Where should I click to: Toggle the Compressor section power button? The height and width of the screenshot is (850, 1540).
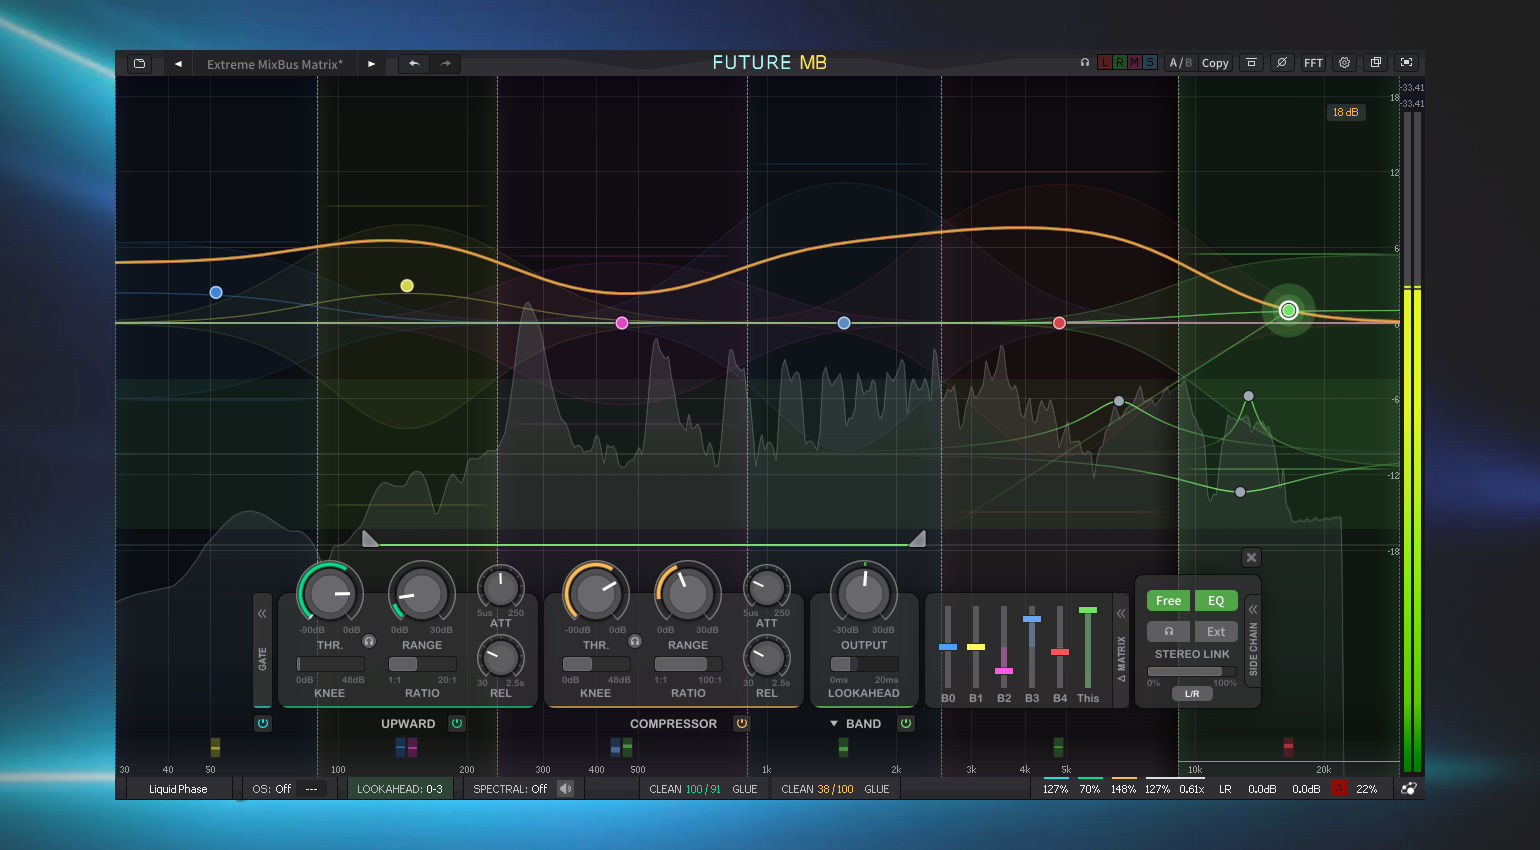(x=742, y=723)
